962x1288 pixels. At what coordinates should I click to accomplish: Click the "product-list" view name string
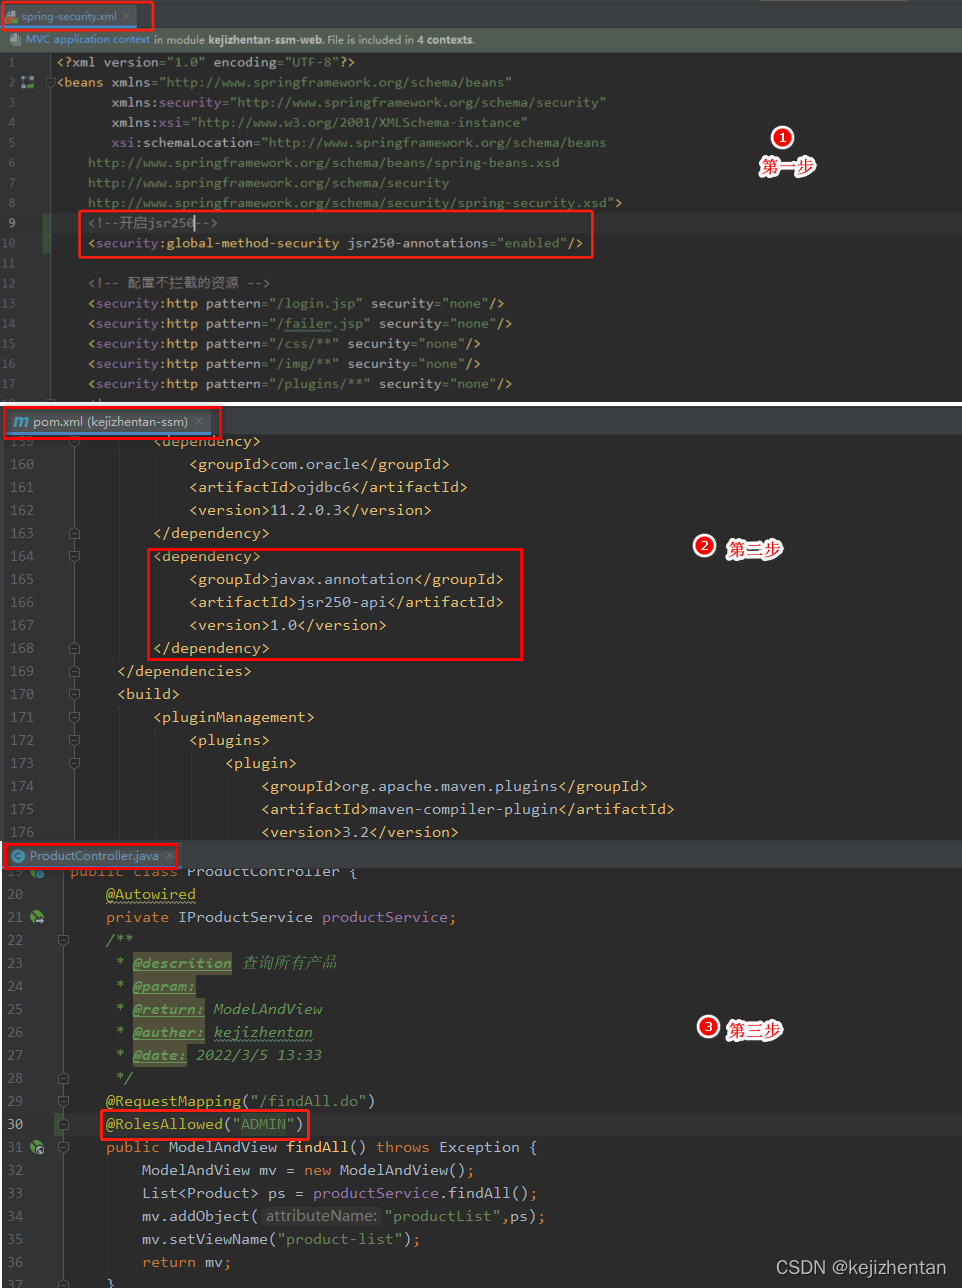[x=340, y=1239]
